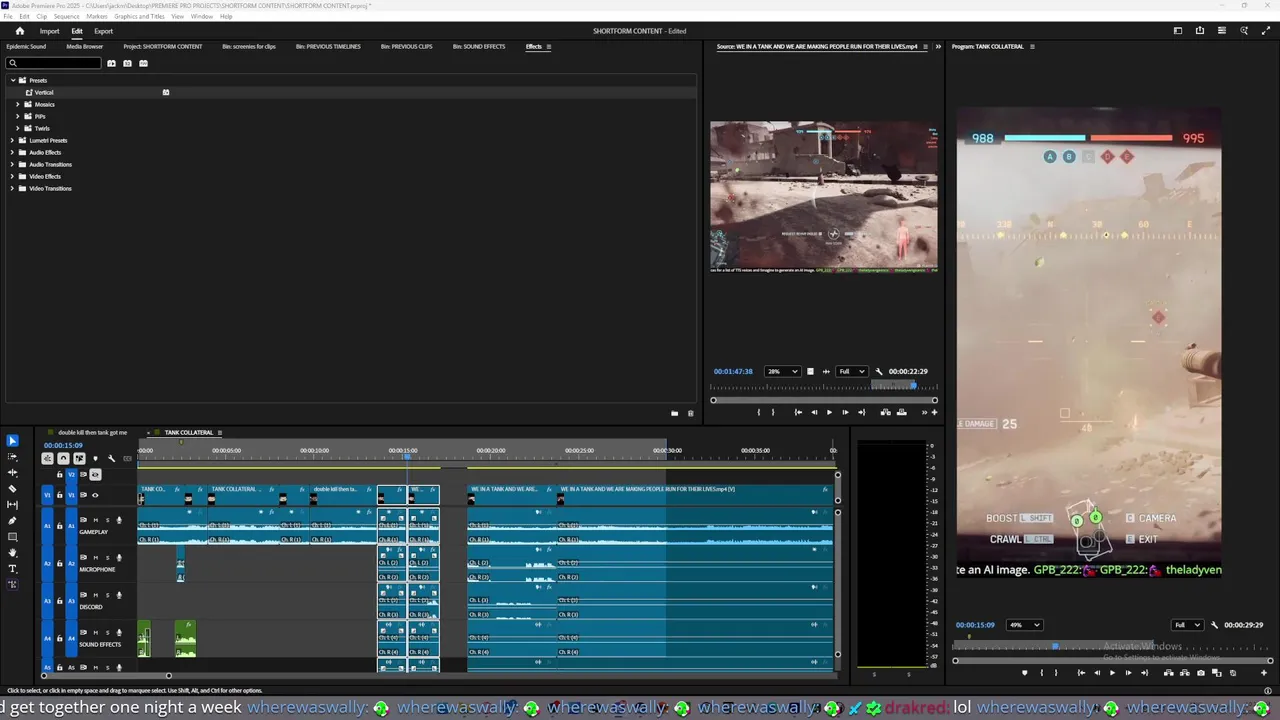
Task: Select the Ripple Edit tool
Action: [12, 473]
